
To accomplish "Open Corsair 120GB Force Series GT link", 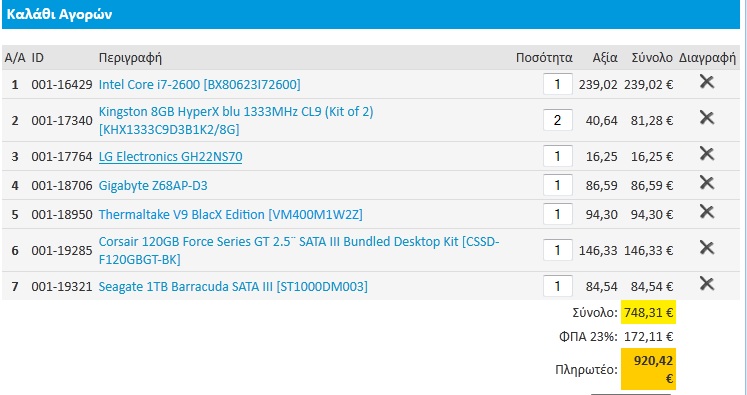I will [x=299, y=250].
